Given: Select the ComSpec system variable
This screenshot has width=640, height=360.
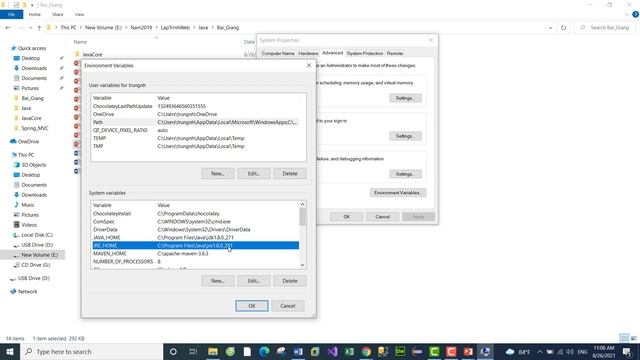Looking at the screenshot, I should (x=195, y=222).
